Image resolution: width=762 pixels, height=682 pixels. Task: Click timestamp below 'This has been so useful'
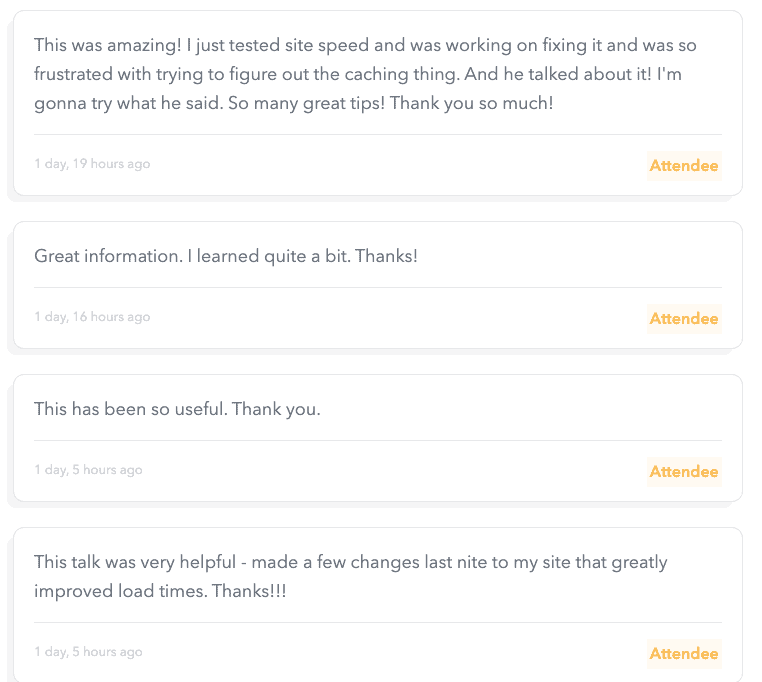click(x=88, y=470)
